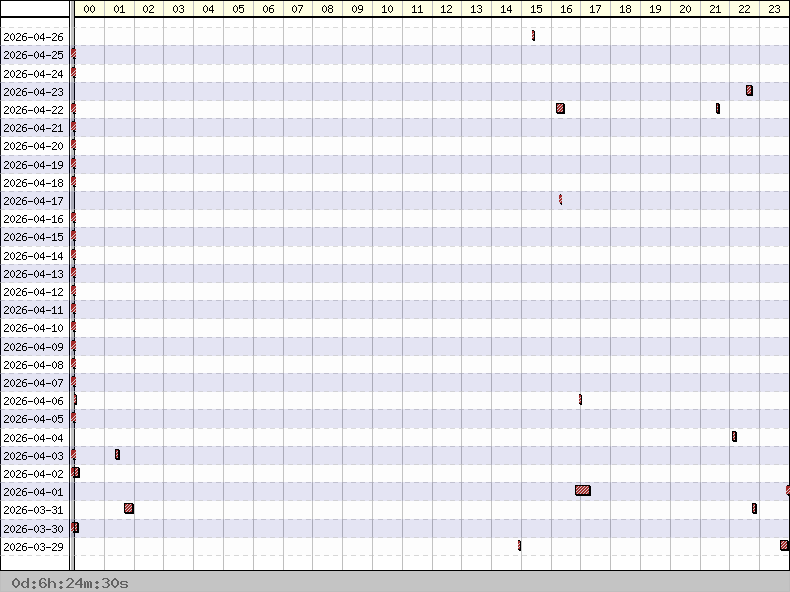This screenshot has height=592, width=790.
Task: Select the 2026-03-29 marker near hour 14
Action: [x=519, y=545]
